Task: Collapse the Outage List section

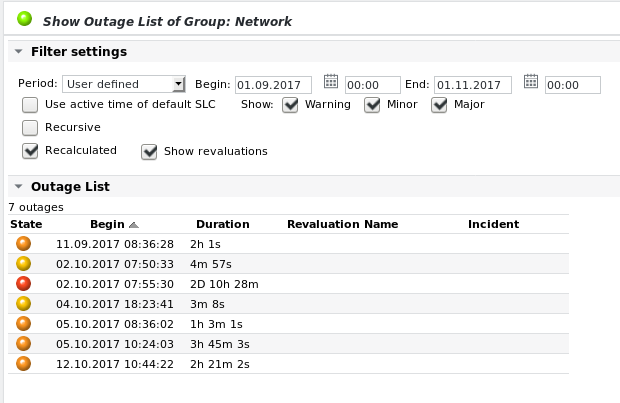Action: pos(18,187)
